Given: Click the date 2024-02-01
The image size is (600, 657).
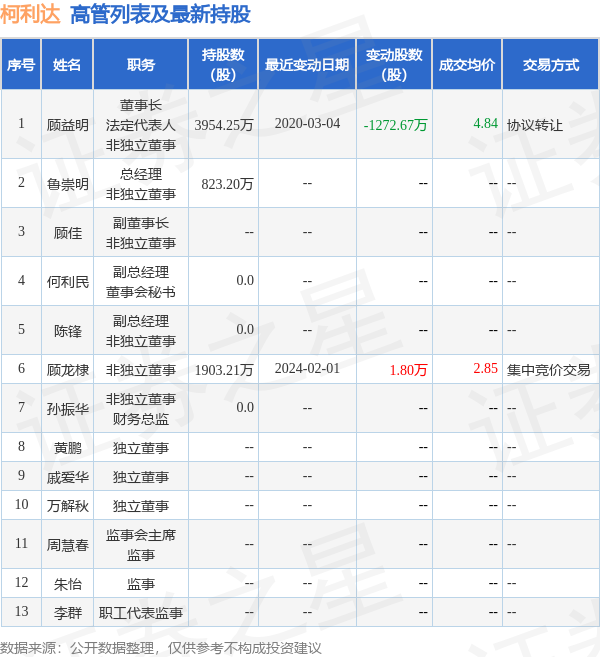Looking at the screenshot, I should tap(307, 368).
